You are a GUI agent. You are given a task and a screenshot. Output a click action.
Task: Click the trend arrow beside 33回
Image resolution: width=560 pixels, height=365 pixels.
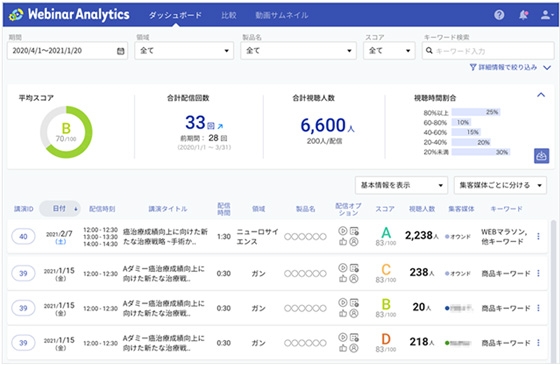point(220,126)
